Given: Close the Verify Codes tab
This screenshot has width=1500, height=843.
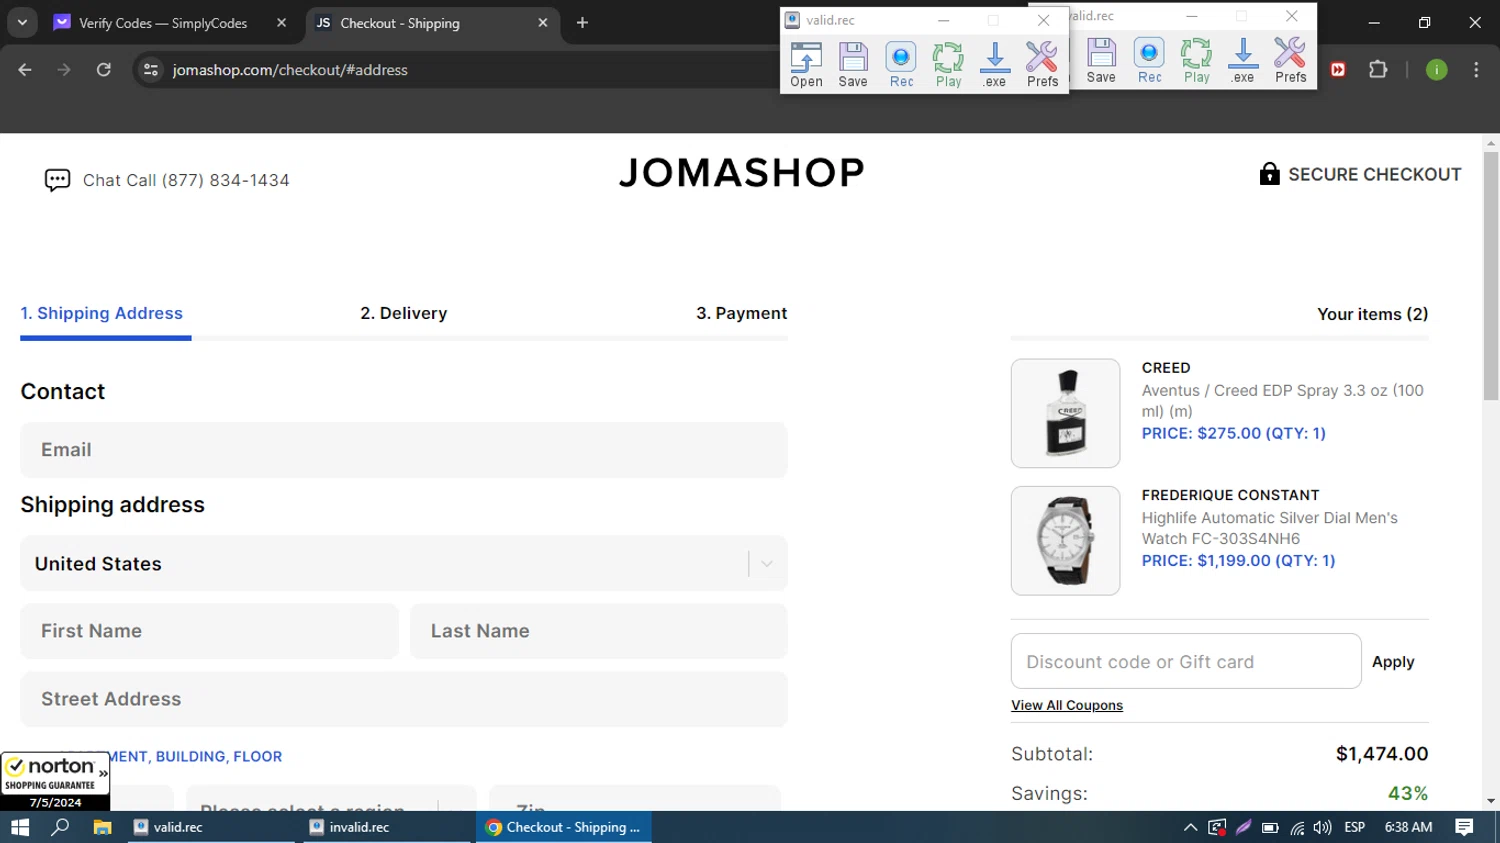Looking at the screenshot, I should (x=281, y=23).
